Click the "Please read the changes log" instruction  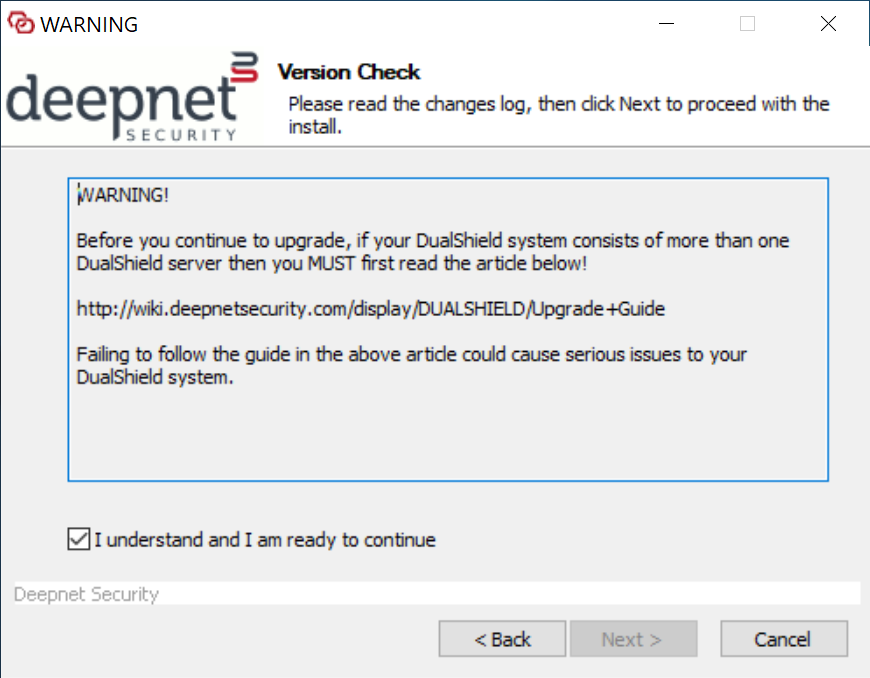[x=558, y=115]
